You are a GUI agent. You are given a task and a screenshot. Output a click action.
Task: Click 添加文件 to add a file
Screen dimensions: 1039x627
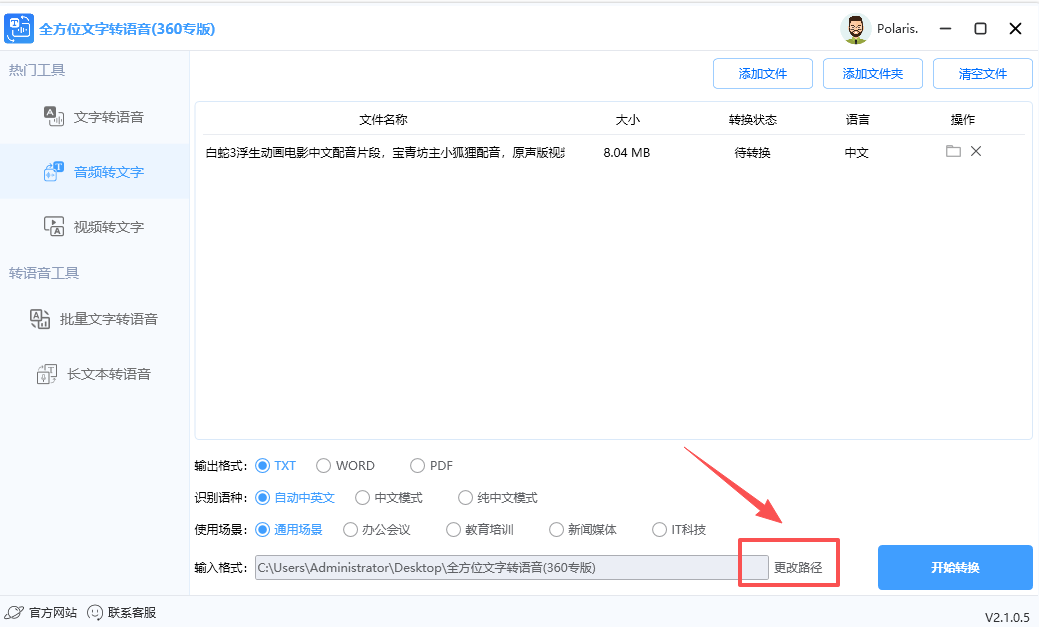763,73
